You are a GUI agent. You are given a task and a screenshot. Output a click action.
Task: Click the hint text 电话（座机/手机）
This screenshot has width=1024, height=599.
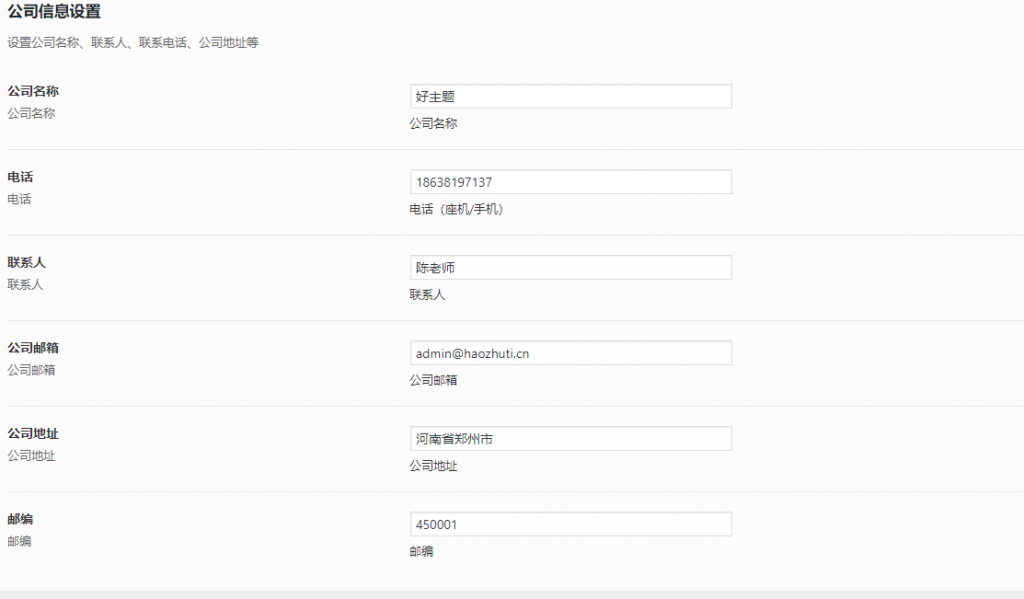coord(456,209)
